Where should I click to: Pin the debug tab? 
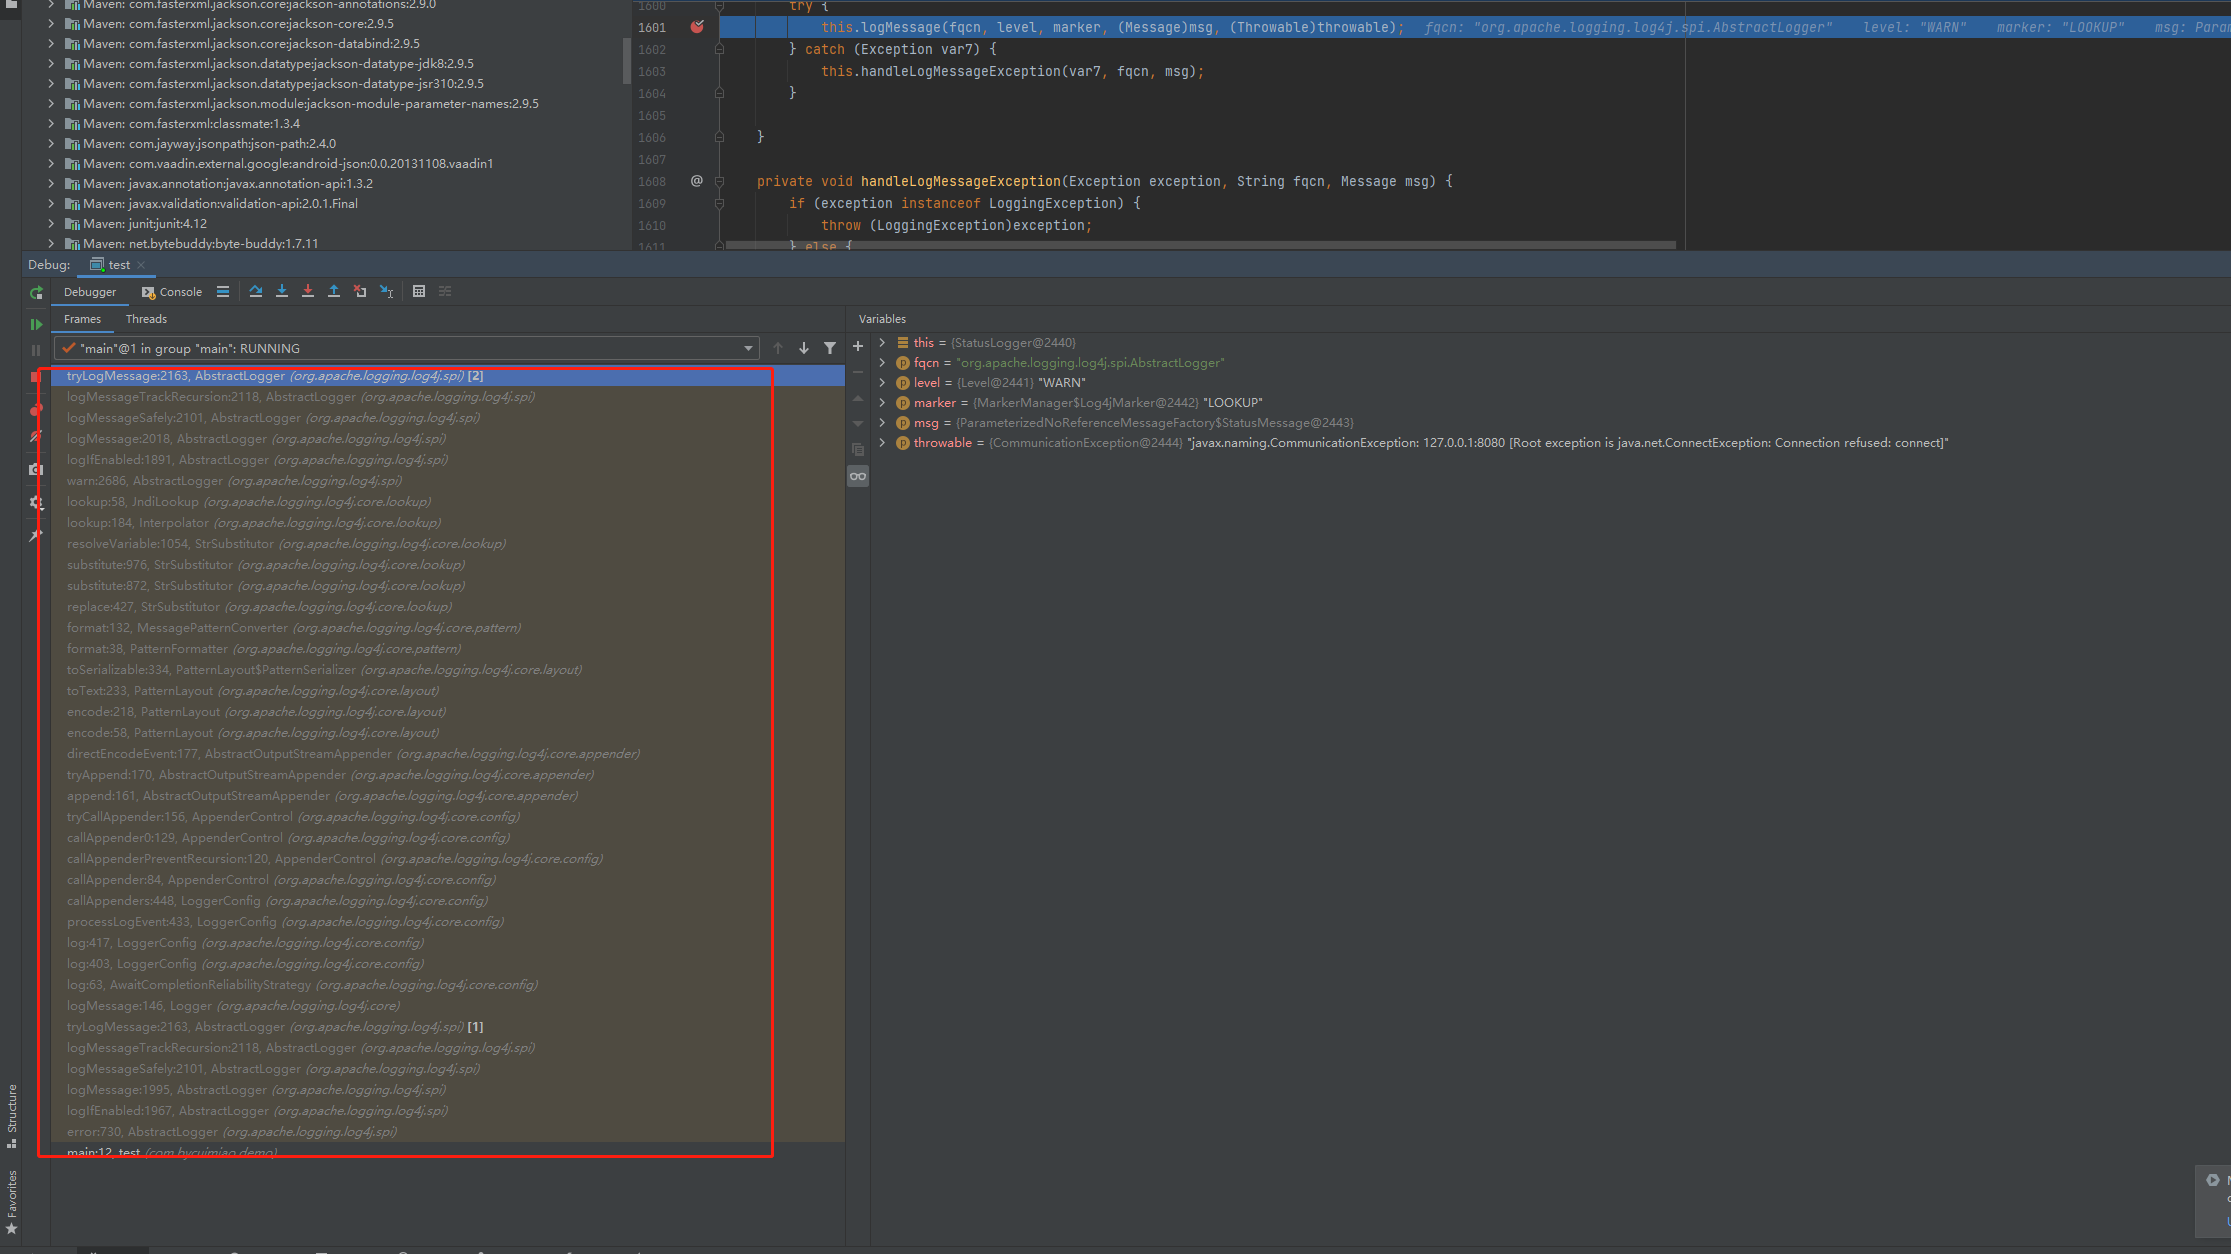(x=36, y=536)
